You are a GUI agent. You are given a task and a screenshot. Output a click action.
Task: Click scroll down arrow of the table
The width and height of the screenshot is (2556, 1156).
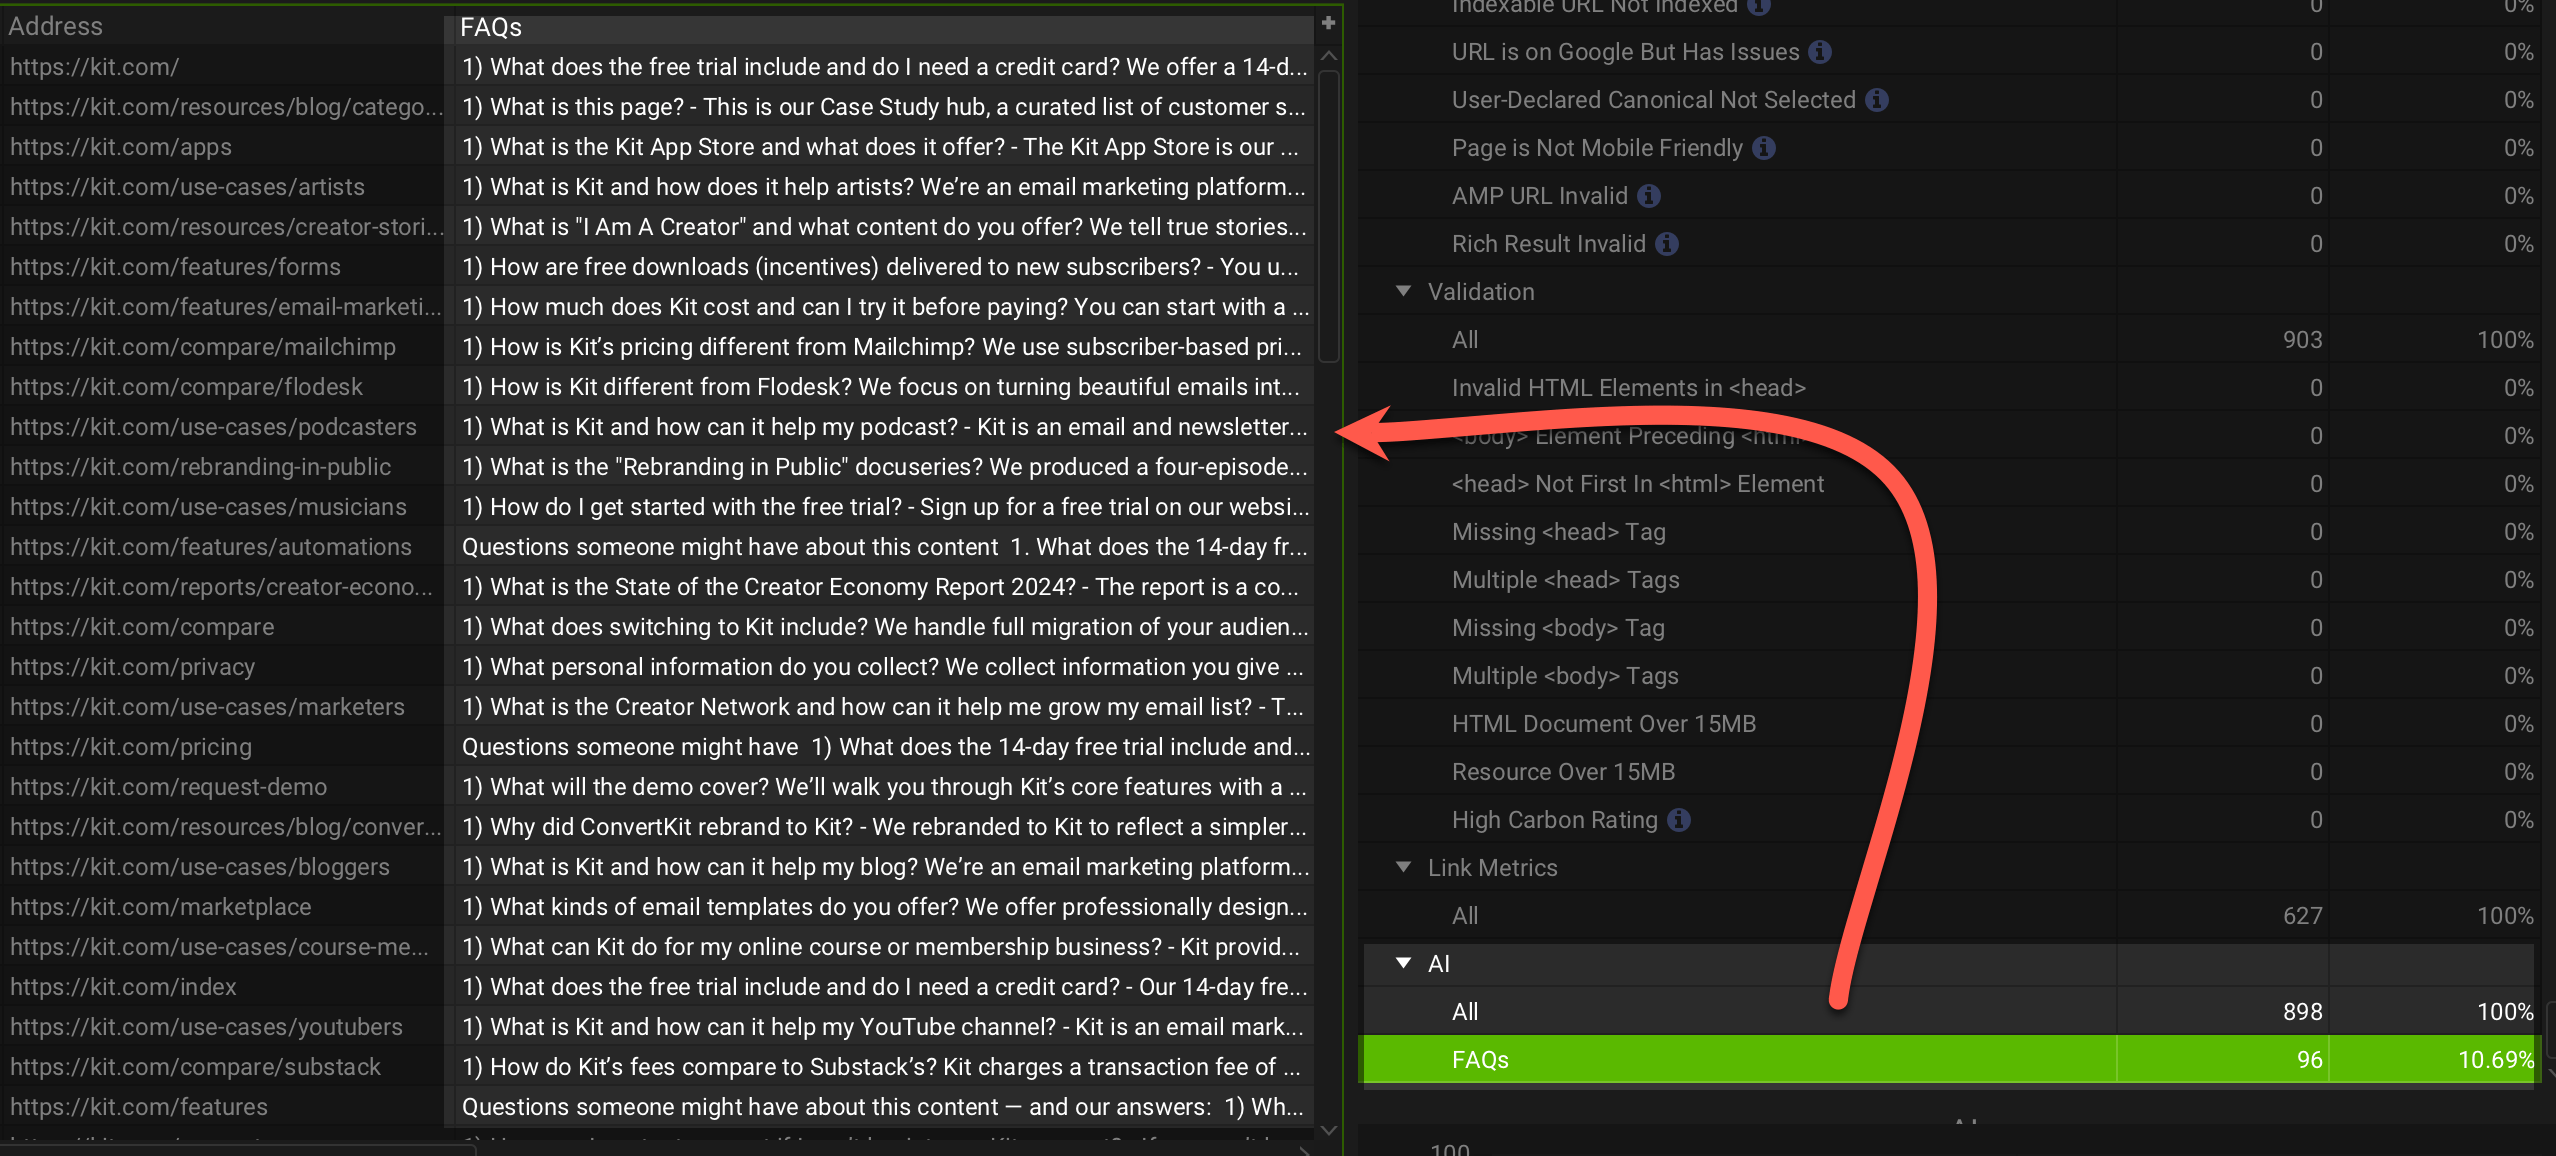[1328, 1130]
